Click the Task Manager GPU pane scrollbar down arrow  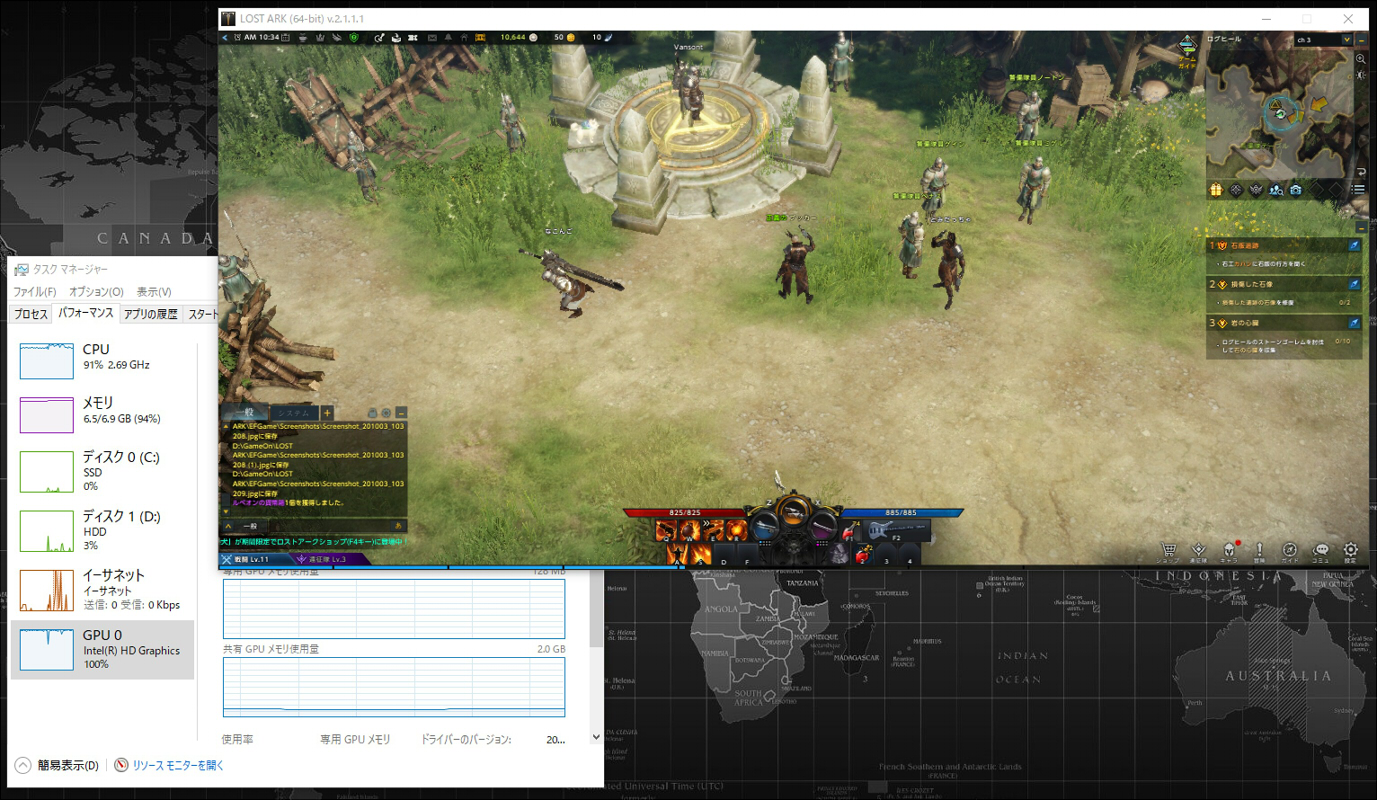click(x=597, y=738)
